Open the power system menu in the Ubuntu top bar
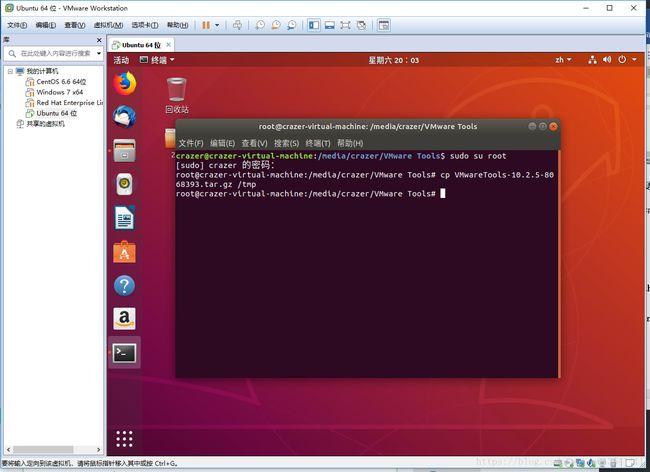The width and height of the screenshot is (650, 472). tap(626, 60)
